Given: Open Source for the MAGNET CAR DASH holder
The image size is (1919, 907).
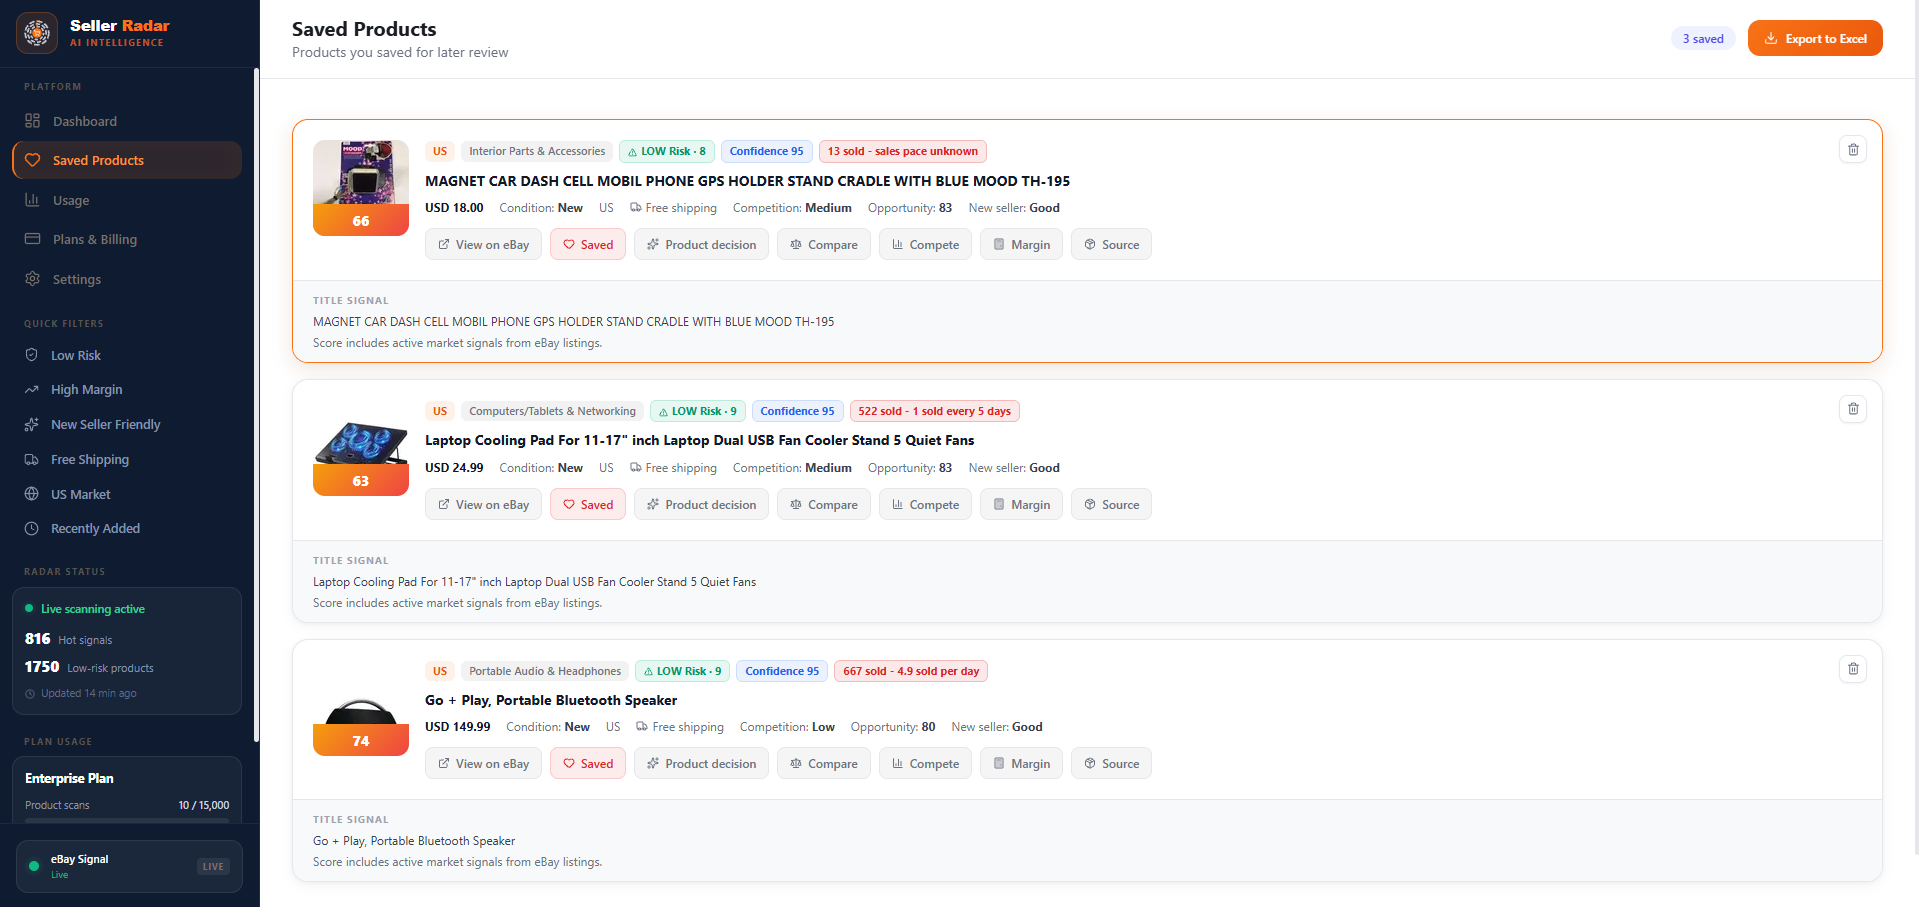Looking at the screenshot, I should pyautogui.click(x=1111, y=244).
